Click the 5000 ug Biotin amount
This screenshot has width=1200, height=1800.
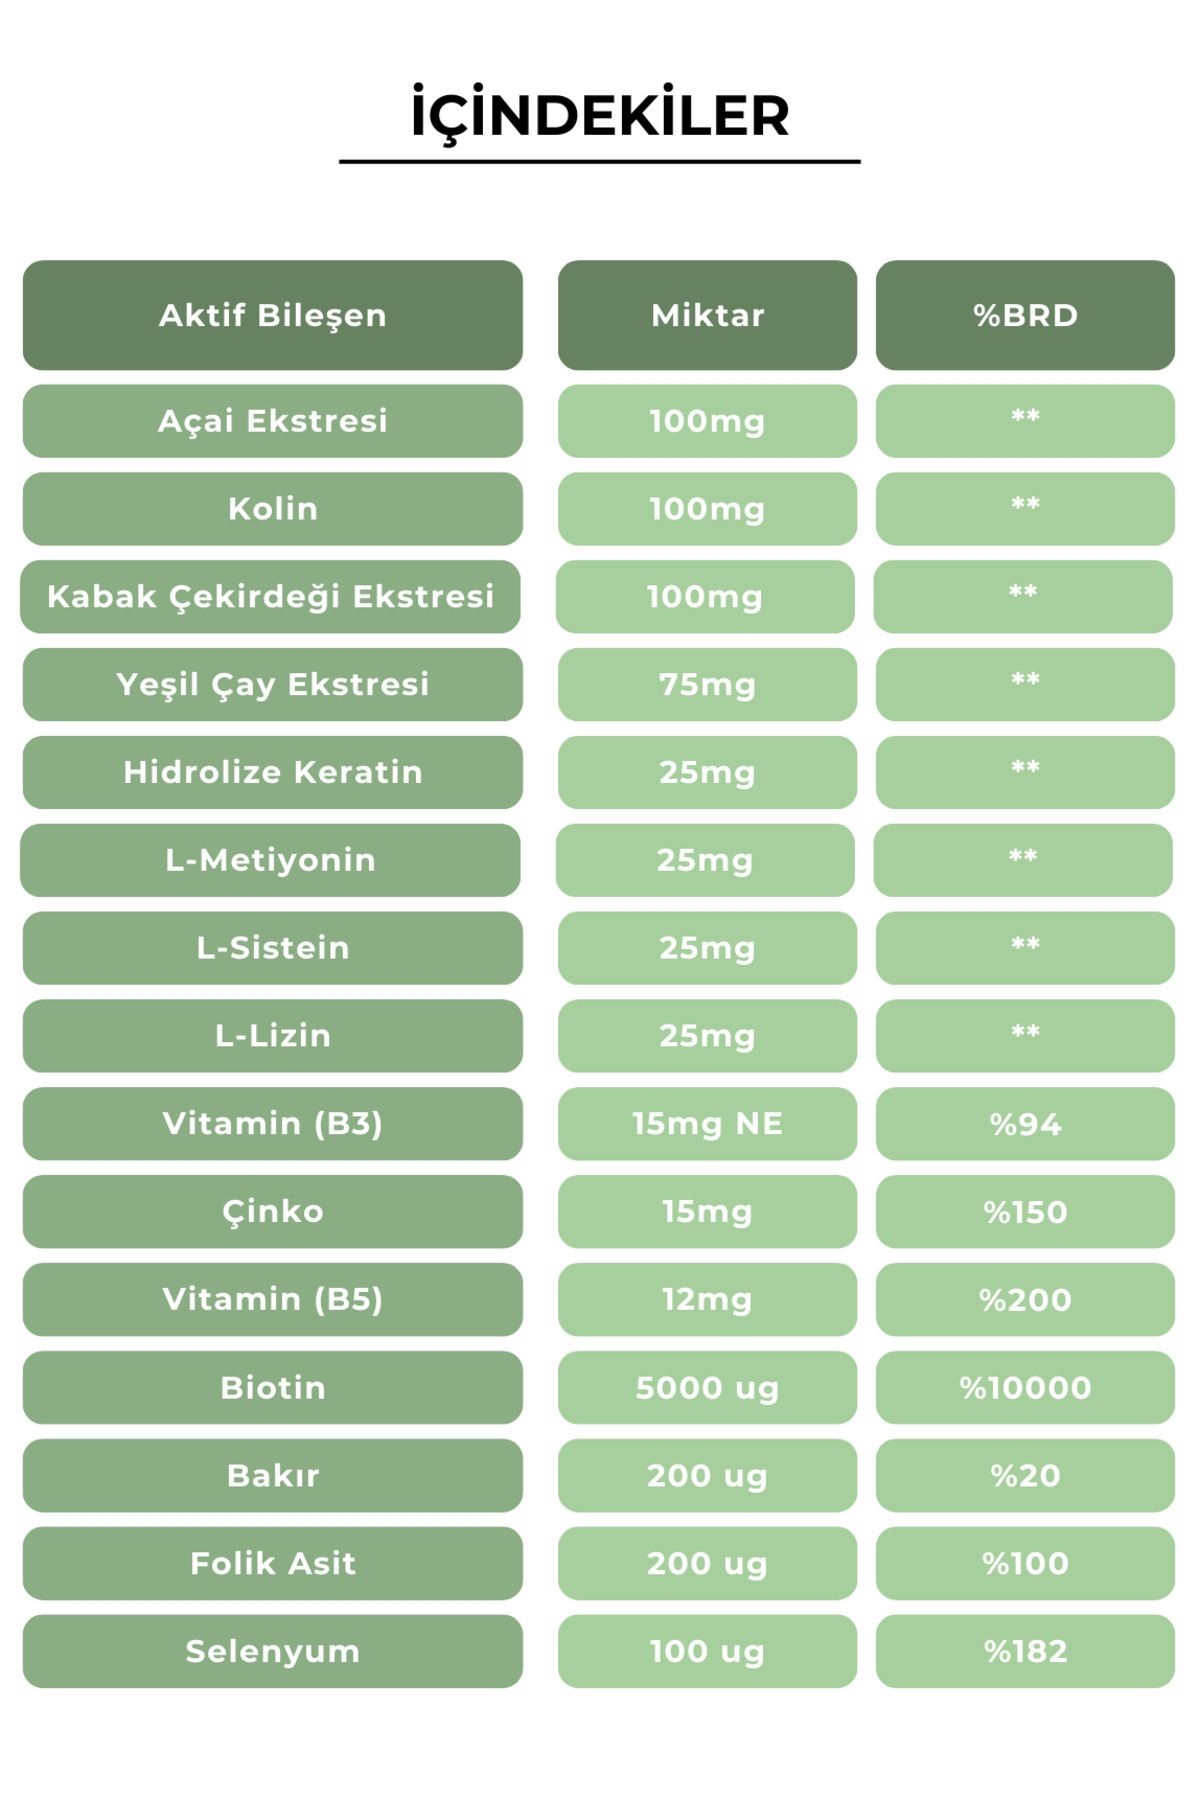[x=707, y=1388]
